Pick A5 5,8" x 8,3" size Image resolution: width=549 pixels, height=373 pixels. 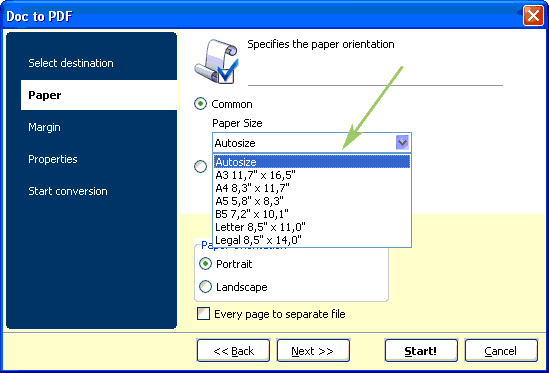coord(312,201)
